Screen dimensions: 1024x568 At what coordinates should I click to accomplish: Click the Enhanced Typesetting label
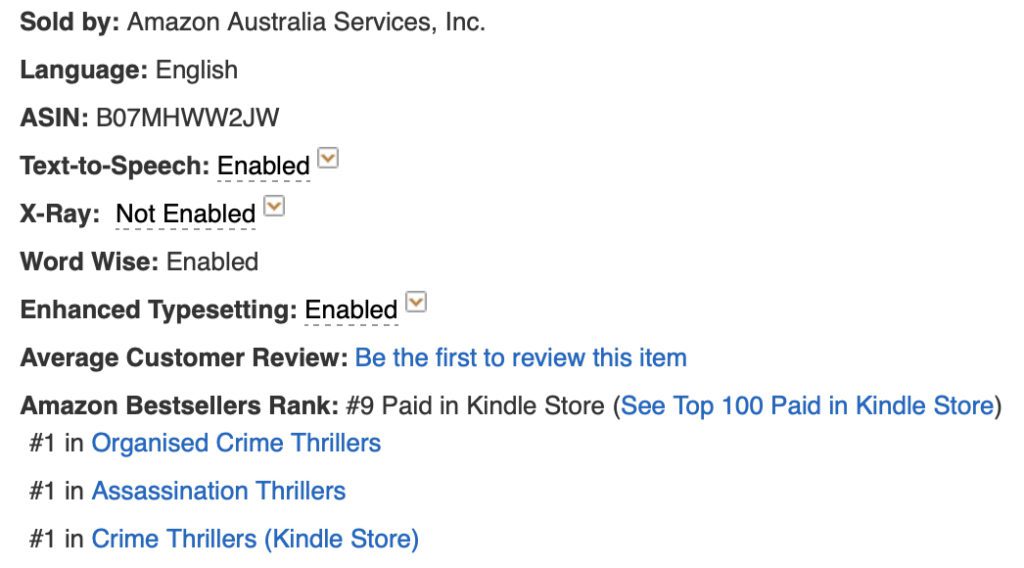158,310
